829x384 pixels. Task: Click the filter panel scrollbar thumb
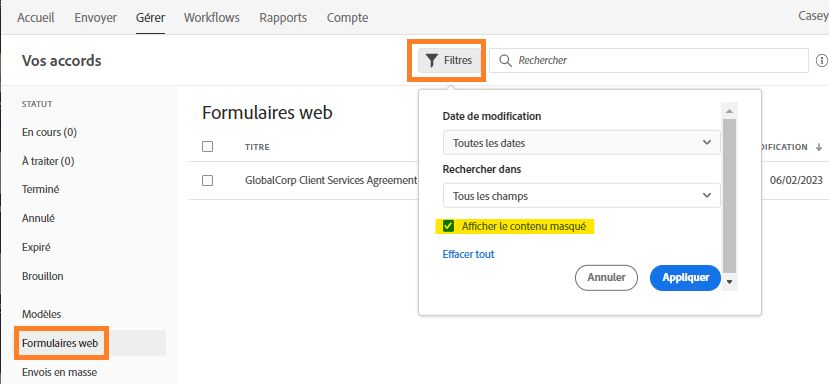[x=730, y=195]
